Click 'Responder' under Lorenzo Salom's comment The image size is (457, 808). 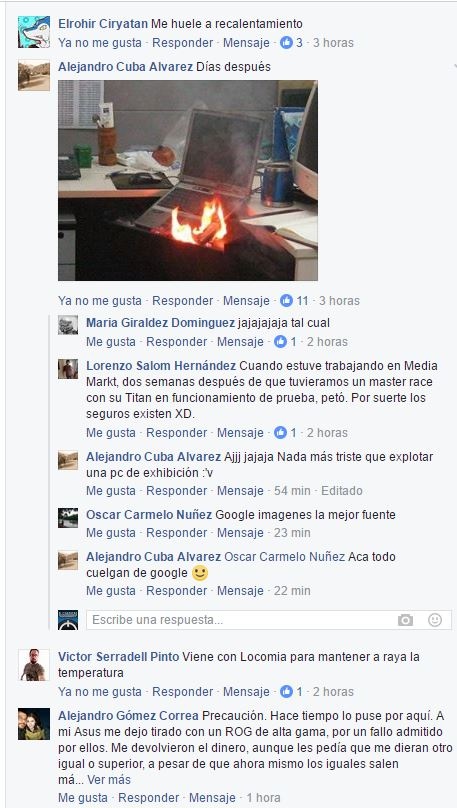point(177,433)
